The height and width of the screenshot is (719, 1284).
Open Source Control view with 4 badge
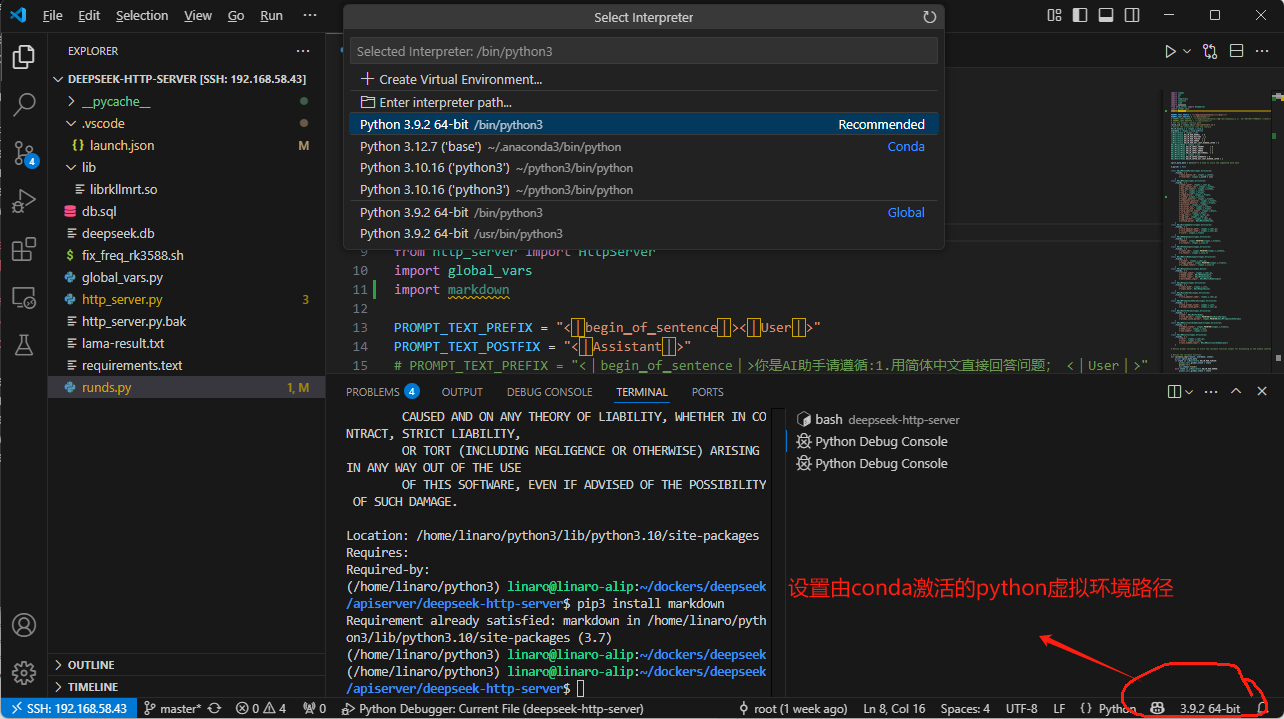point(24,152)
